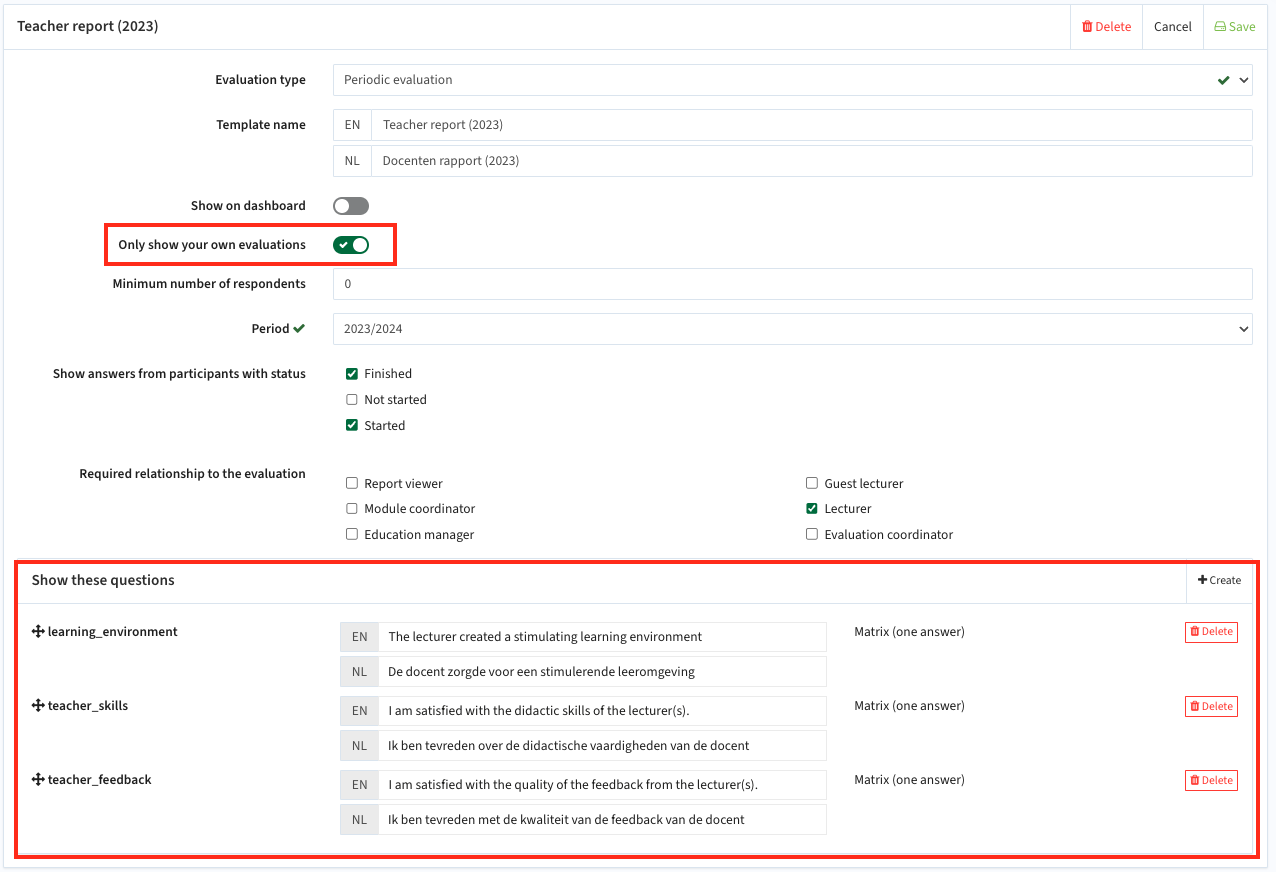Viewport: 1276px width, 872px height.
Task: Delete the teacher_skills question
Action: point(1211,706)
